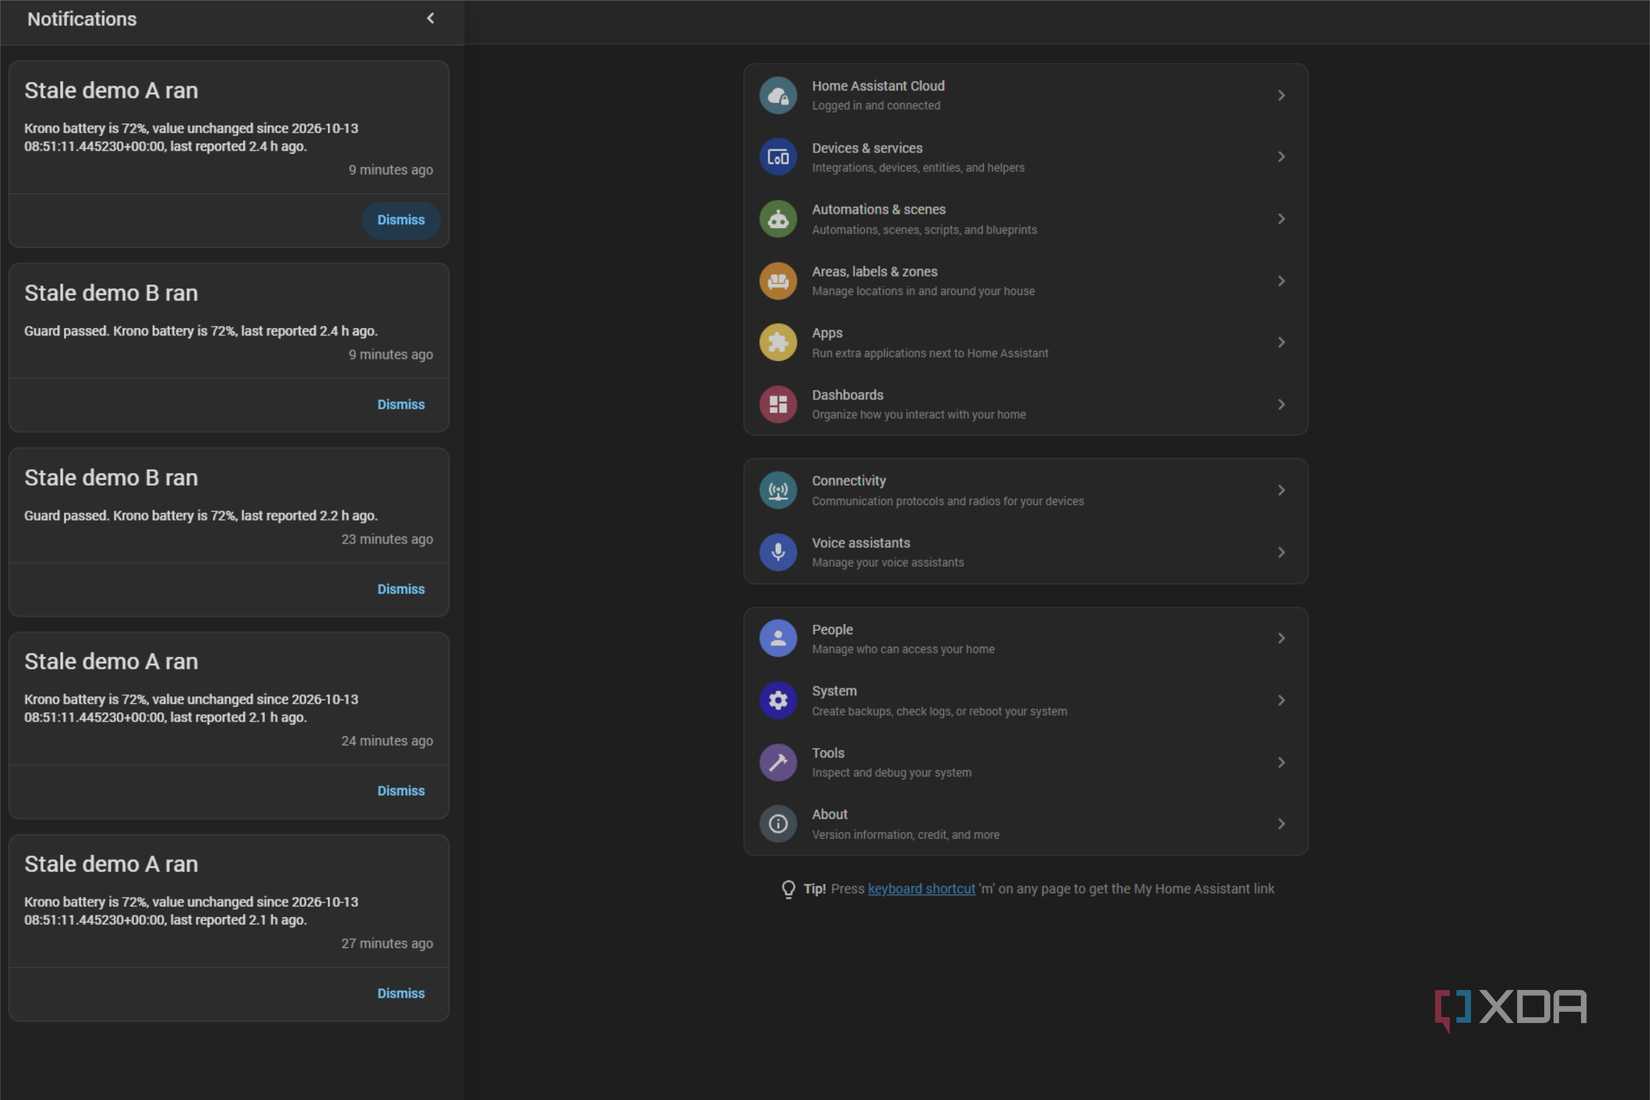Expand Dashboards row chevron arrow
Viewport: 1650px width, 1100px height.
1281,404
